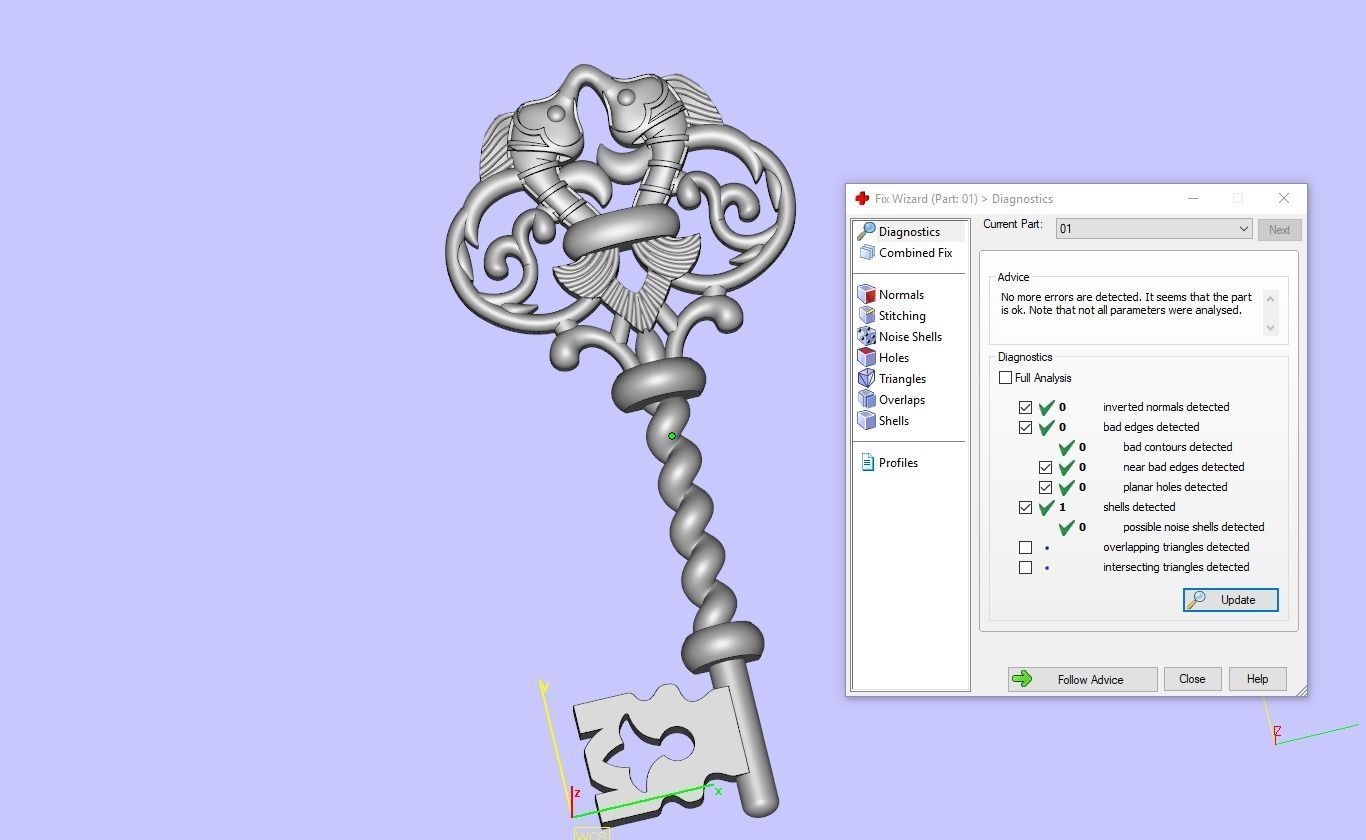Viewport: 1366px width, 840px height.
Task: Click the green arrow on Follow Advice
Action: [1022, 680]
